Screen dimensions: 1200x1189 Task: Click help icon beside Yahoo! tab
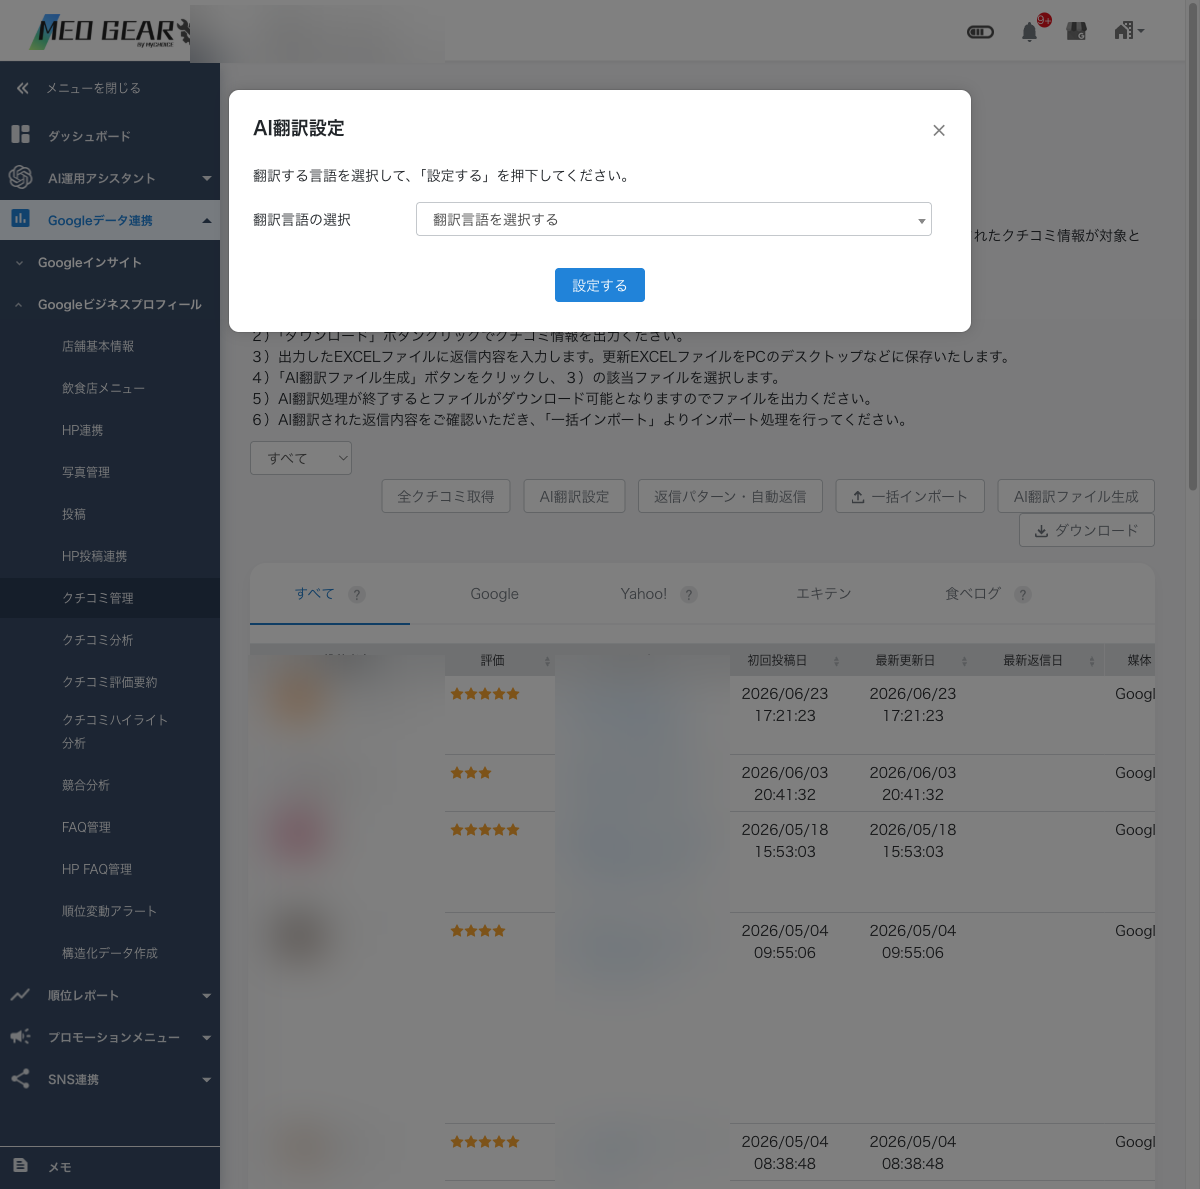tap(689, 594)
